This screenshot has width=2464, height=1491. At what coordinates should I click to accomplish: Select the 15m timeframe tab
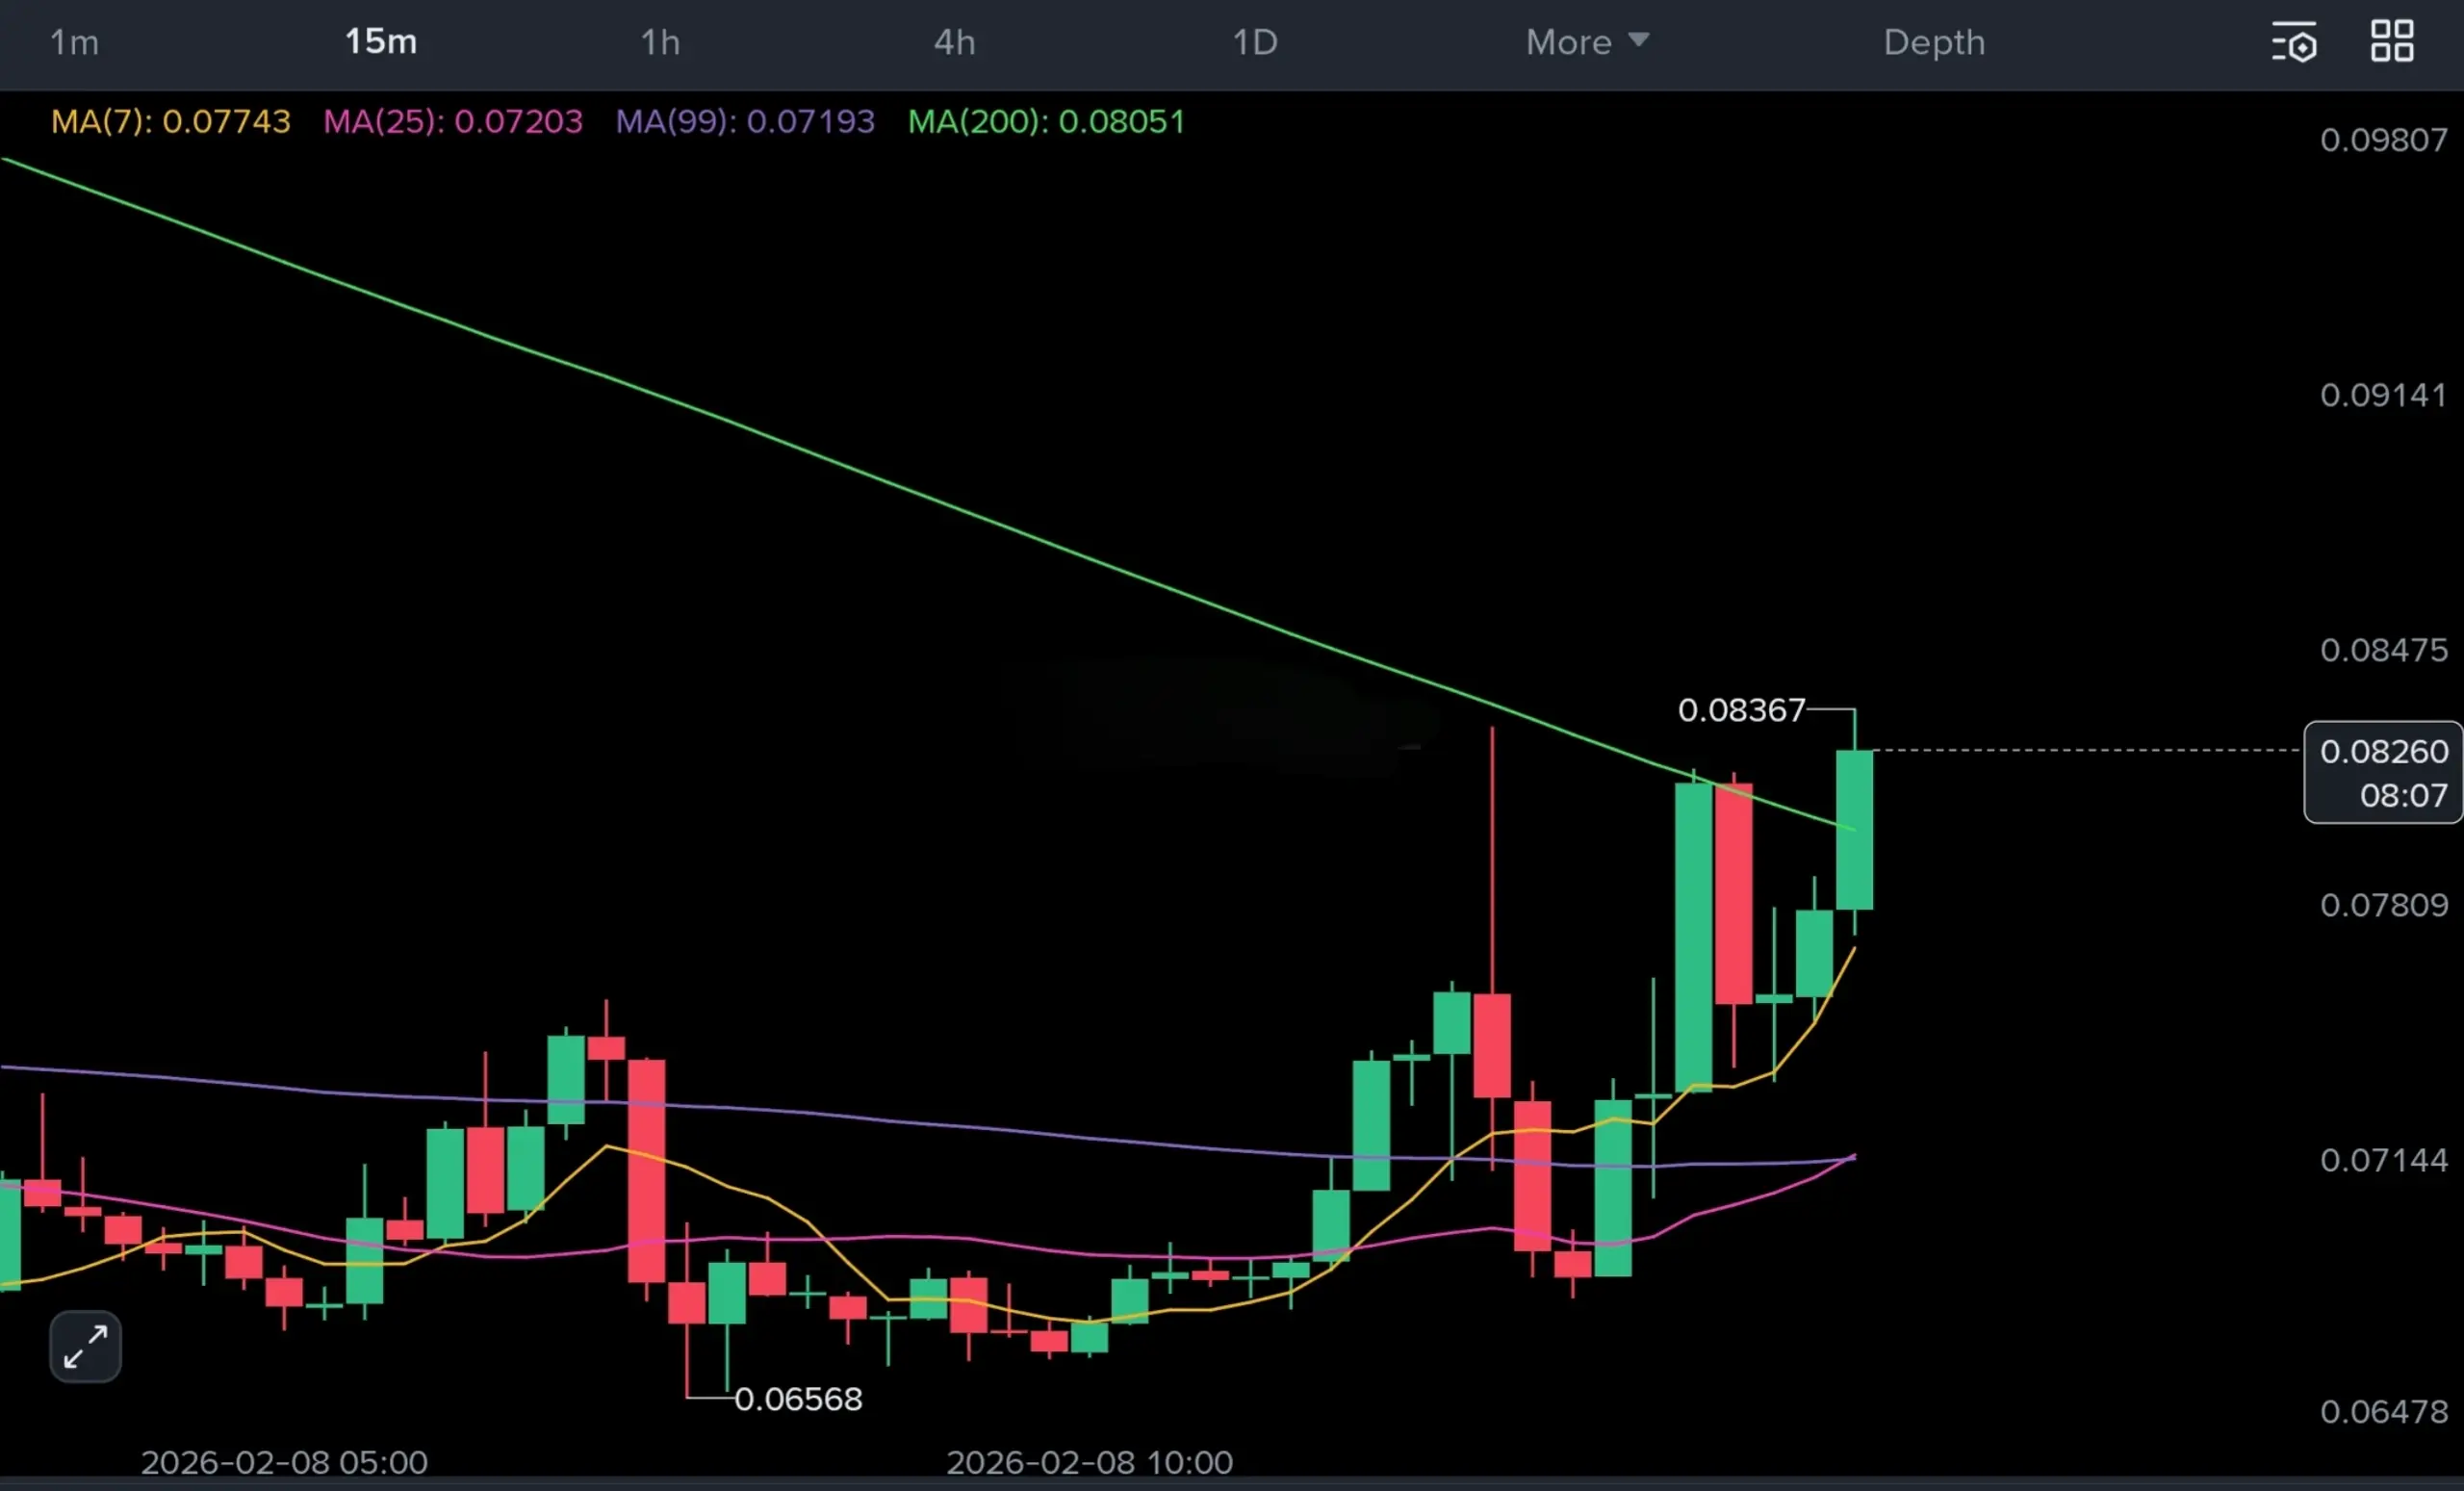tap(381, 42)
